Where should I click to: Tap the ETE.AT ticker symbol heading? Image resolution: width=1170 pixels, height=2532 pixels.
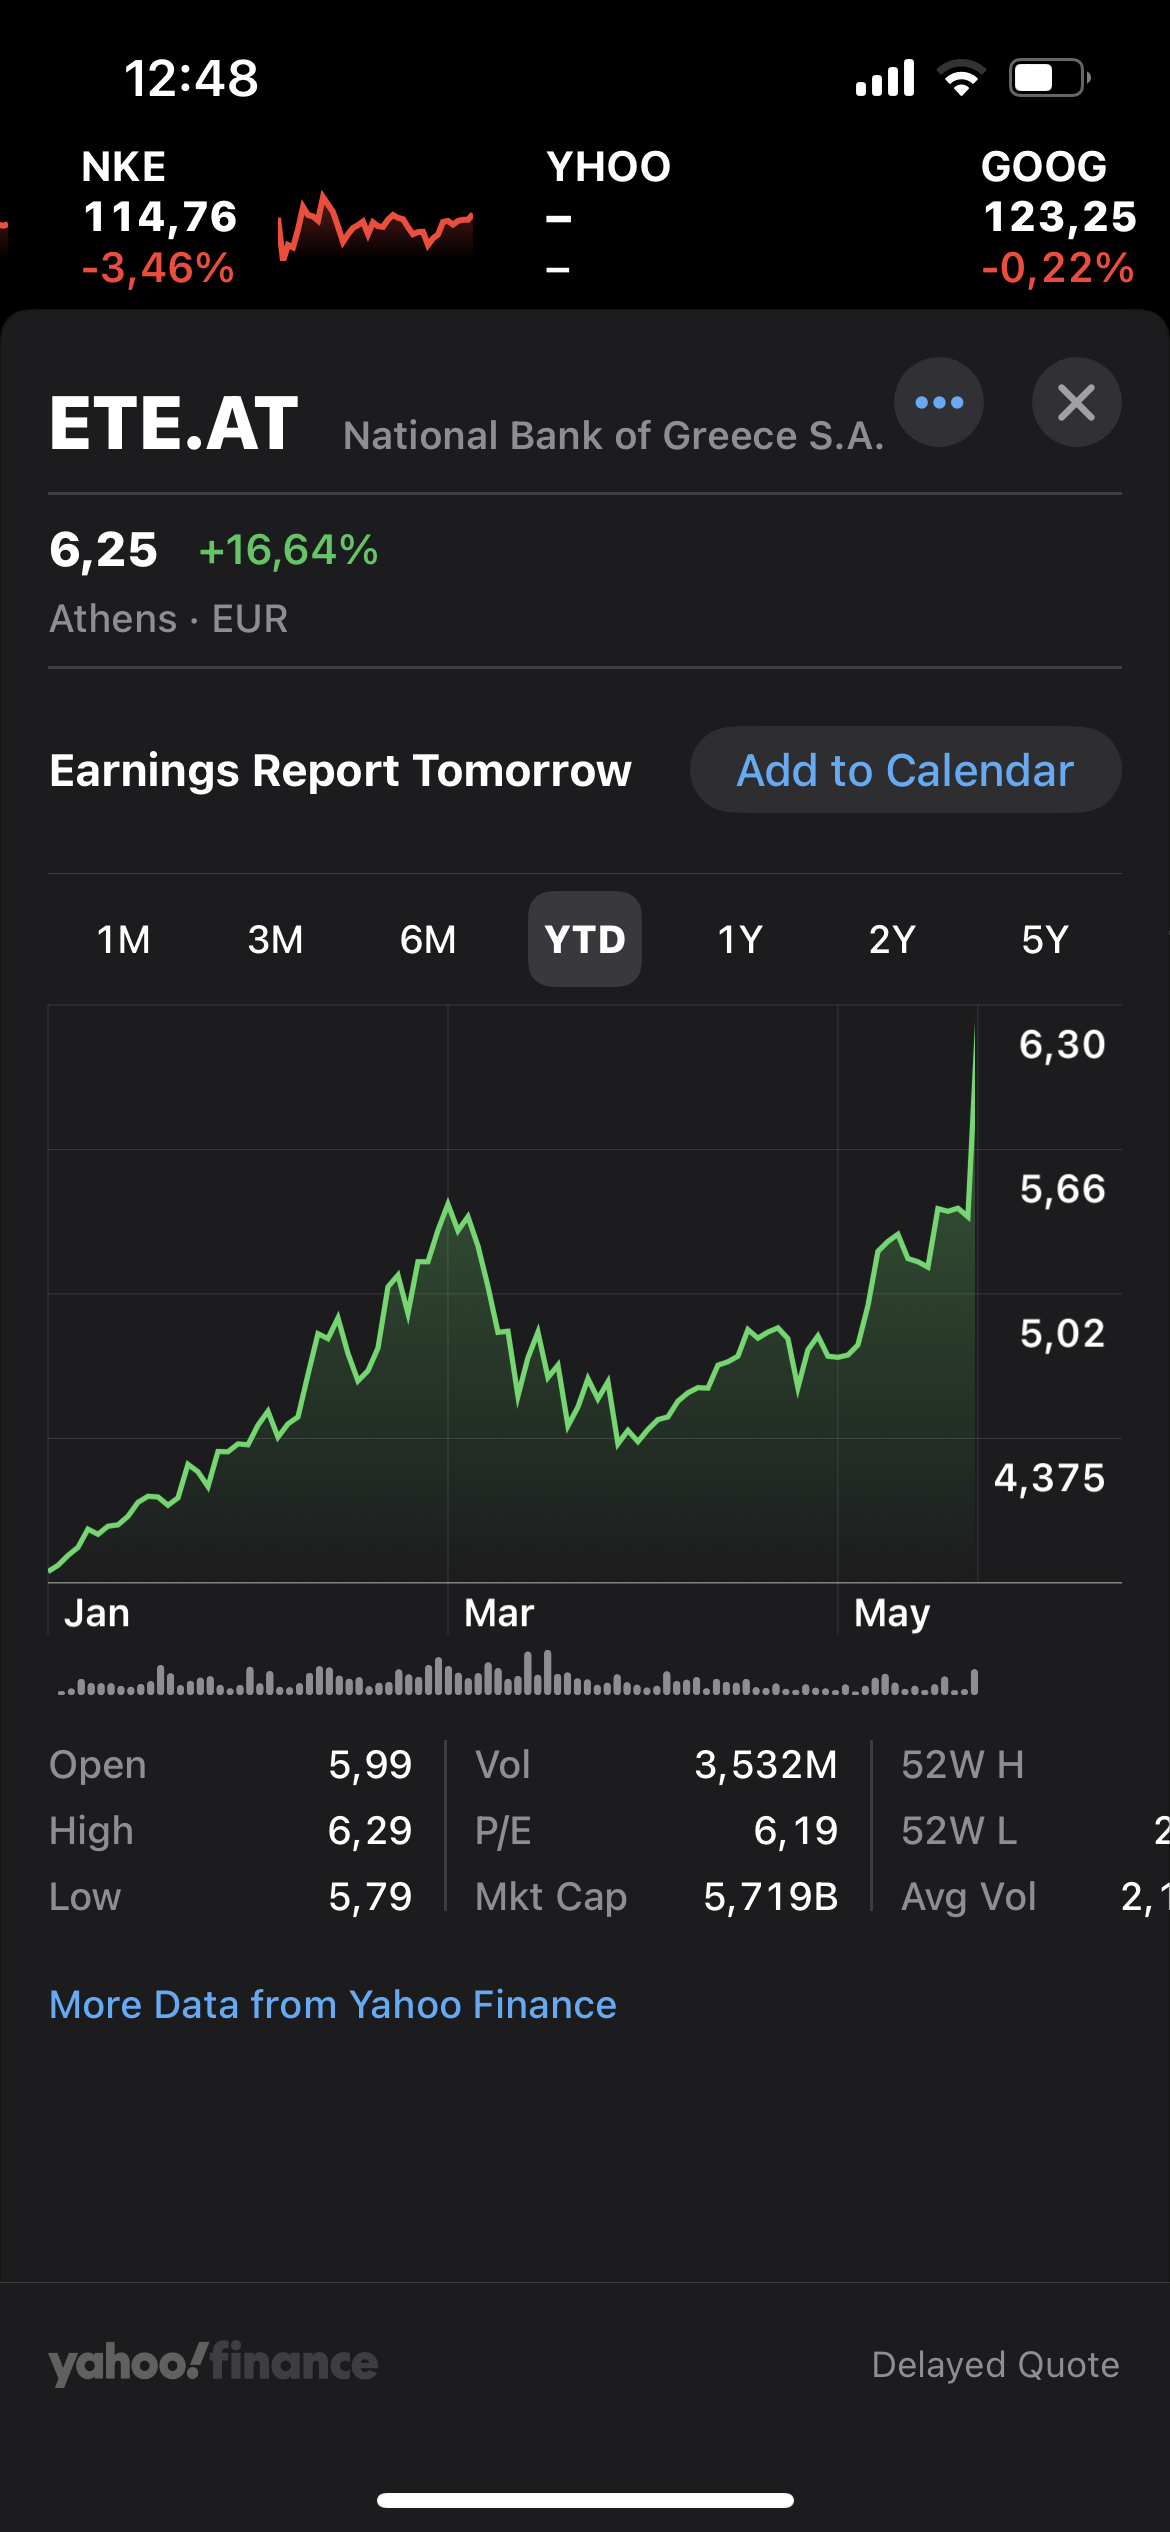click(x=174, y=423)
